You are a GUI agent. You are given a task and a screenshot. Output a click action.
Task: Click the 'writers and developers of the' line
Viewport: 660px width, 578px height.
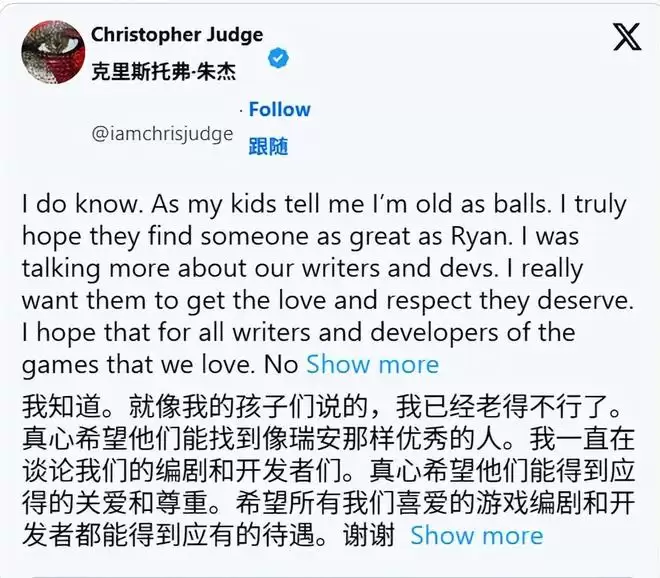coord(298,333)
